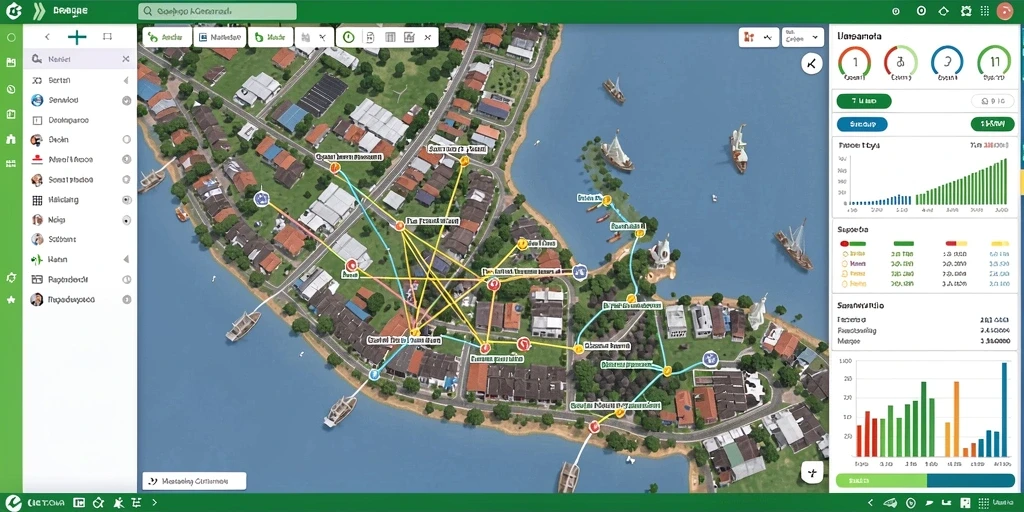Image resolution: width=1024 pixels, height=512 pixels.
Task: Toggle the switch on the card icon row
Action: pyautogui.click(x=126, y=280)
